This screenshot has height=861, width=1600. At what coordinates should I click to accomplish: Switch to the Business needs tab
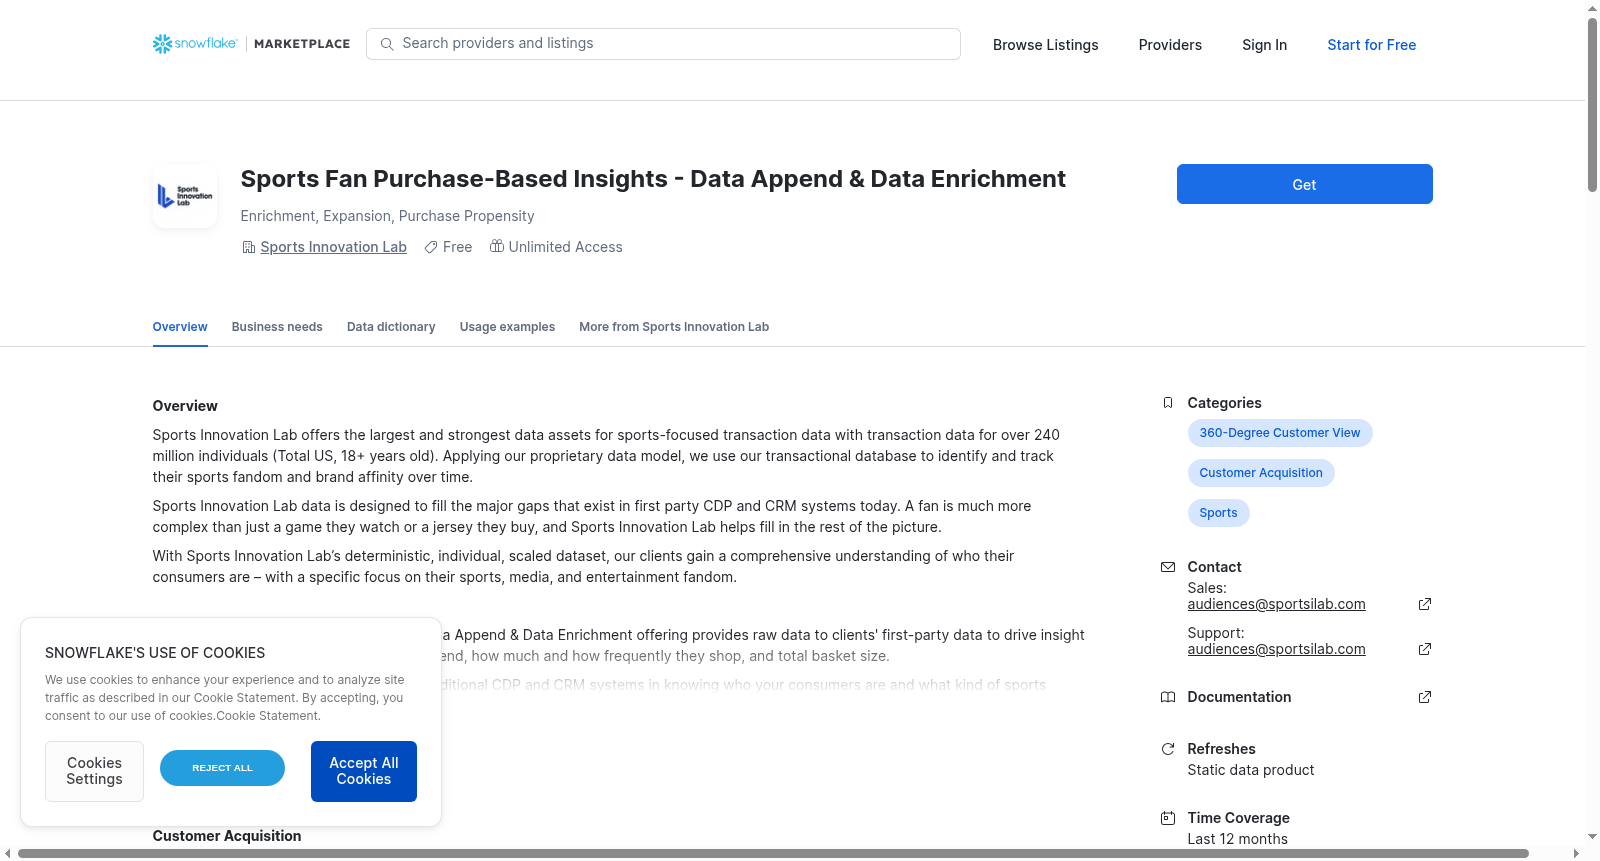click(277, 327)
